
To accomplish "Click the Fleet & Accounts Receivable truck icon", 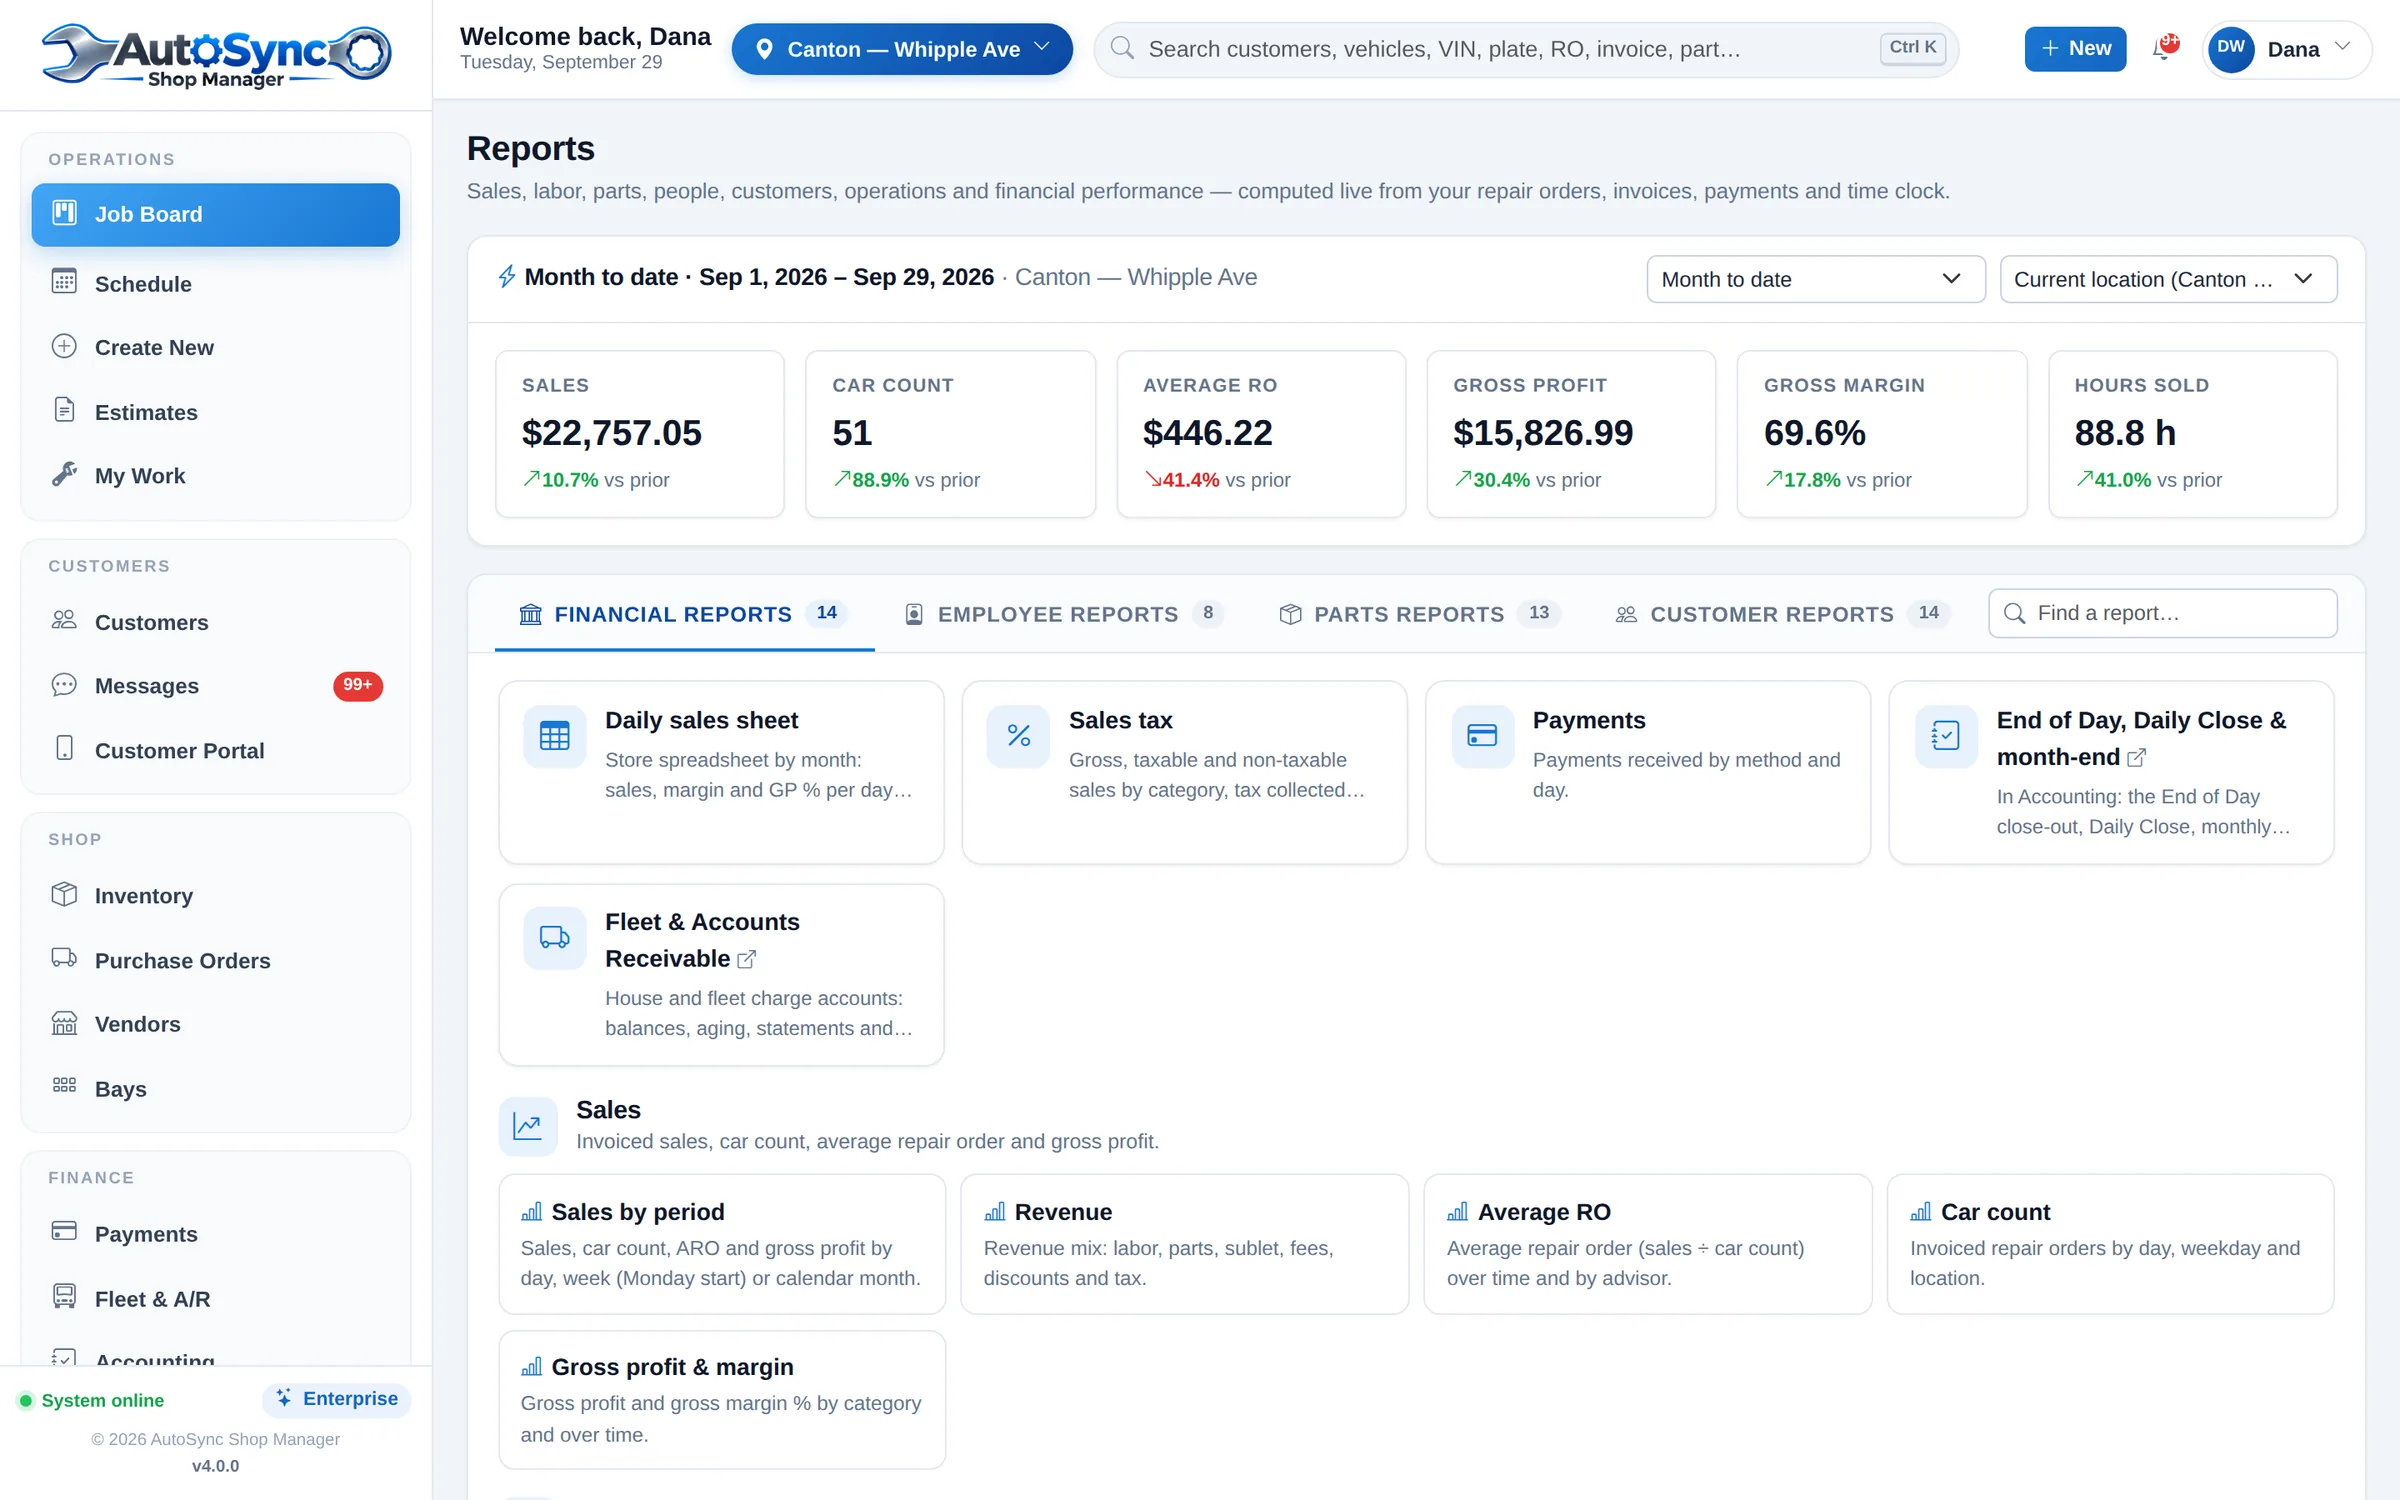I will pos(554,938).
